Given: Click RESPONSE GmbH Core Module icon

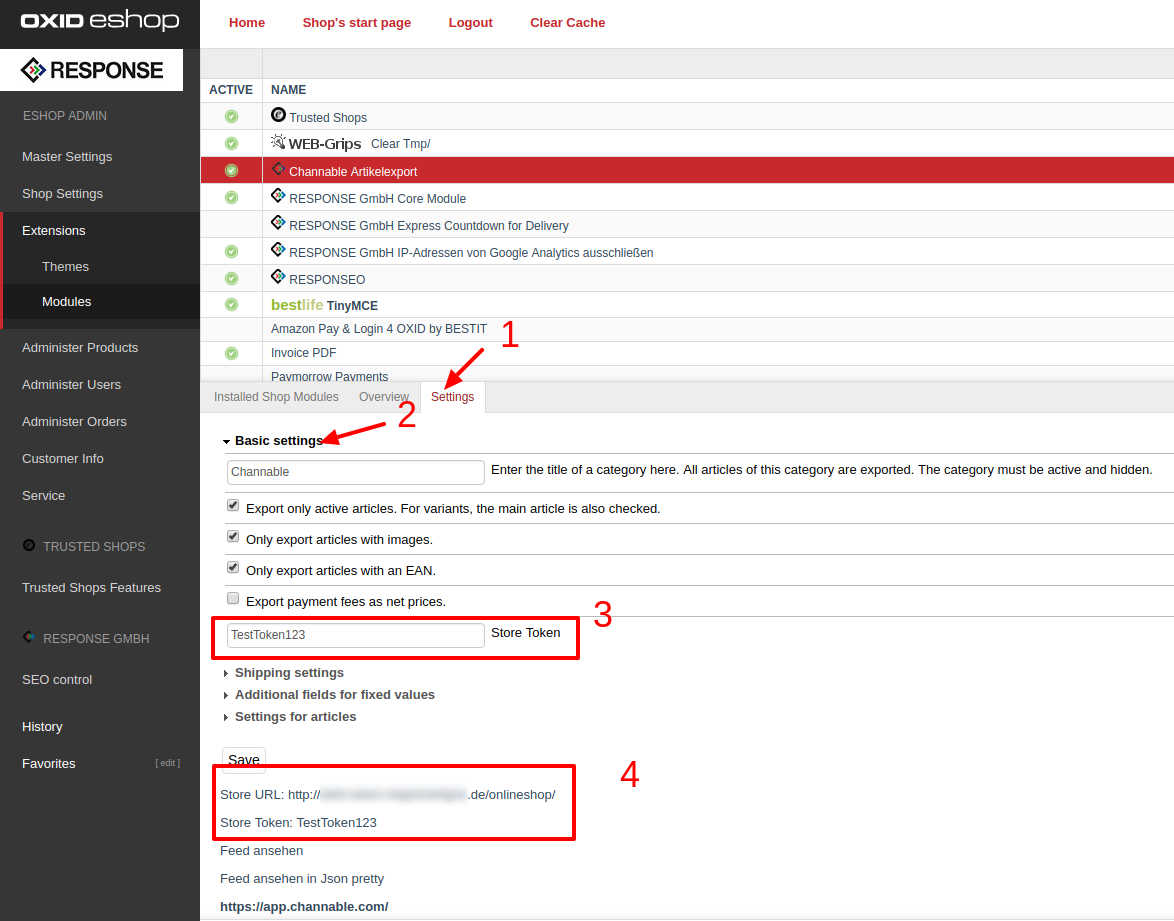Looking at the screenshot, I should [x=278, y=195].
